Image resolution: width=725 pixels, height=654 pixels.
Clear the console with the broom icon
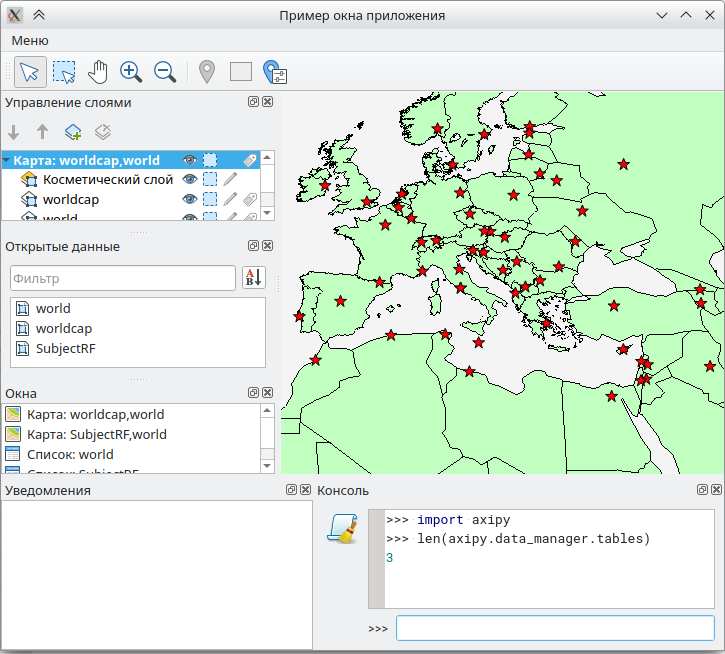click(342, 527)
